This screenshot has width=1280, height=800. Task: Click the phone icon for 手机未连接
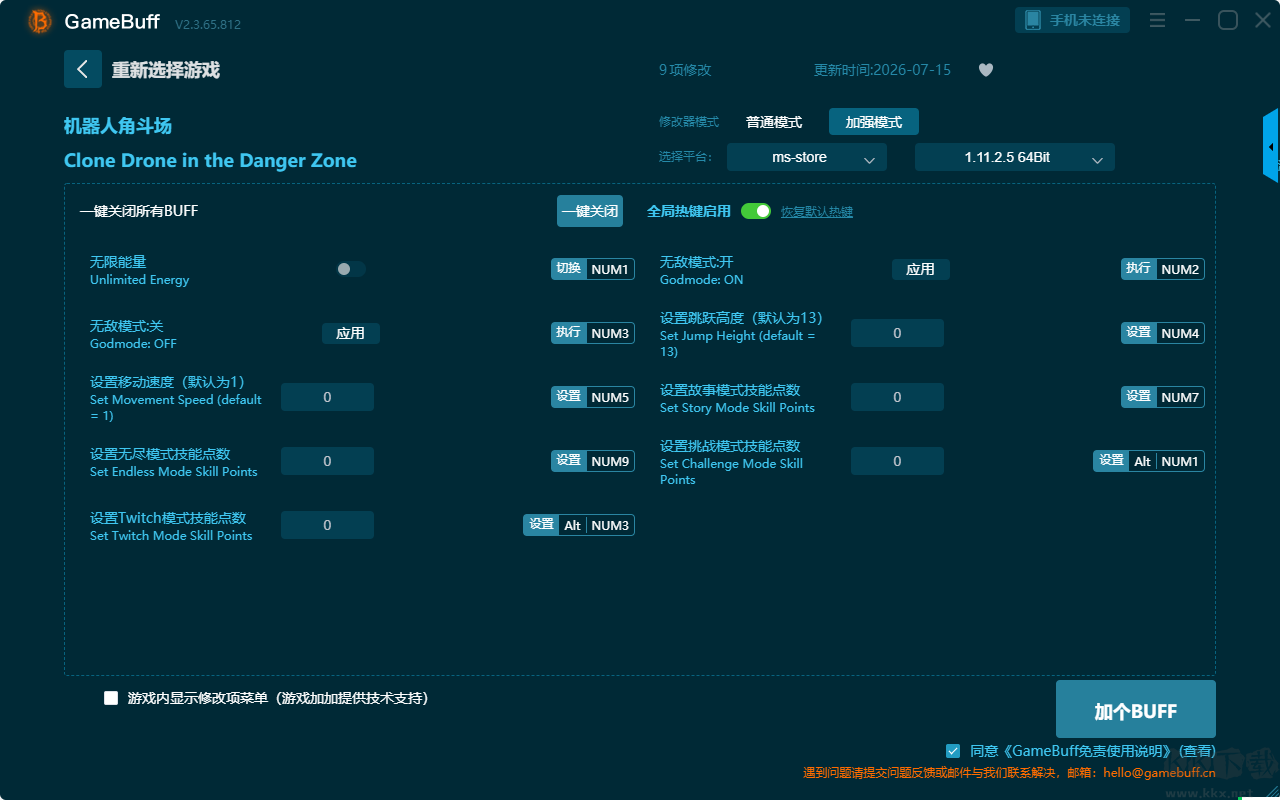click(x=1032, y=20)
